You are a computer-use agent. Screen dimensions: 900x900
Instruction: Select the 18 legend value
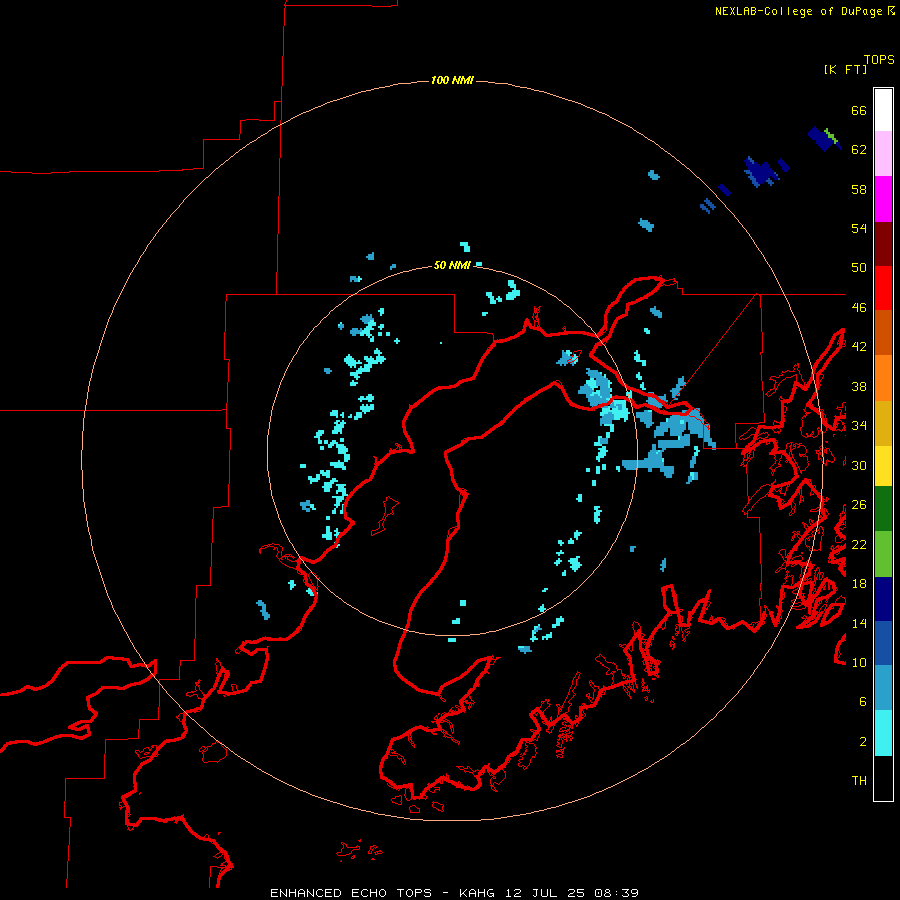point(859,584)
